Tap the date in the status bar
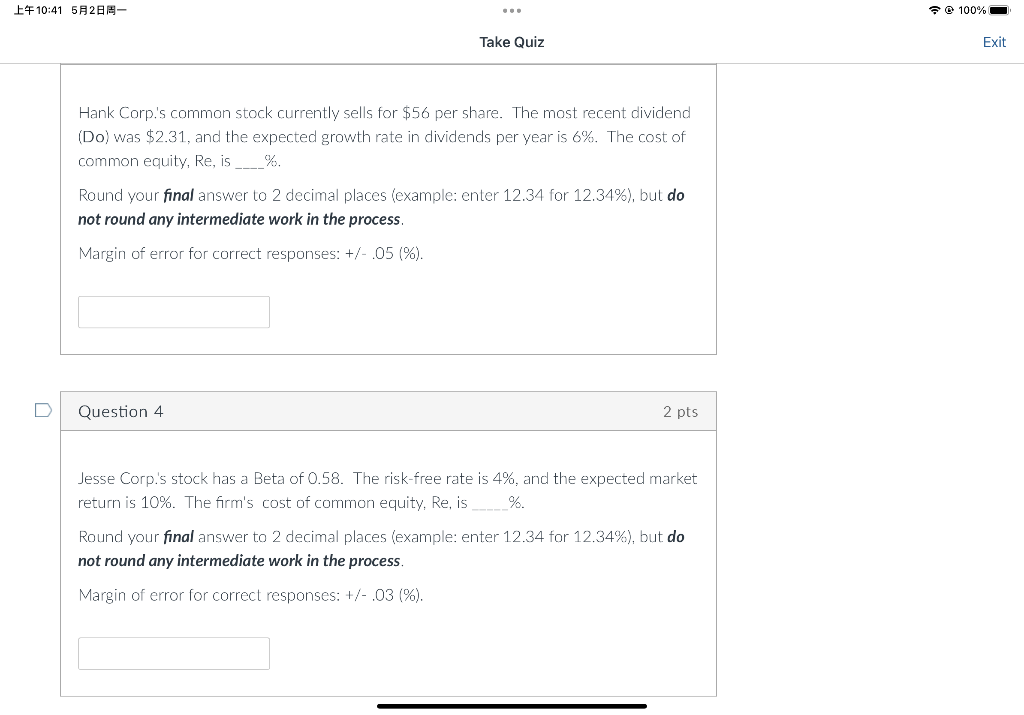The width and height of the screenshot is (1024, 715). coord(99,10)
